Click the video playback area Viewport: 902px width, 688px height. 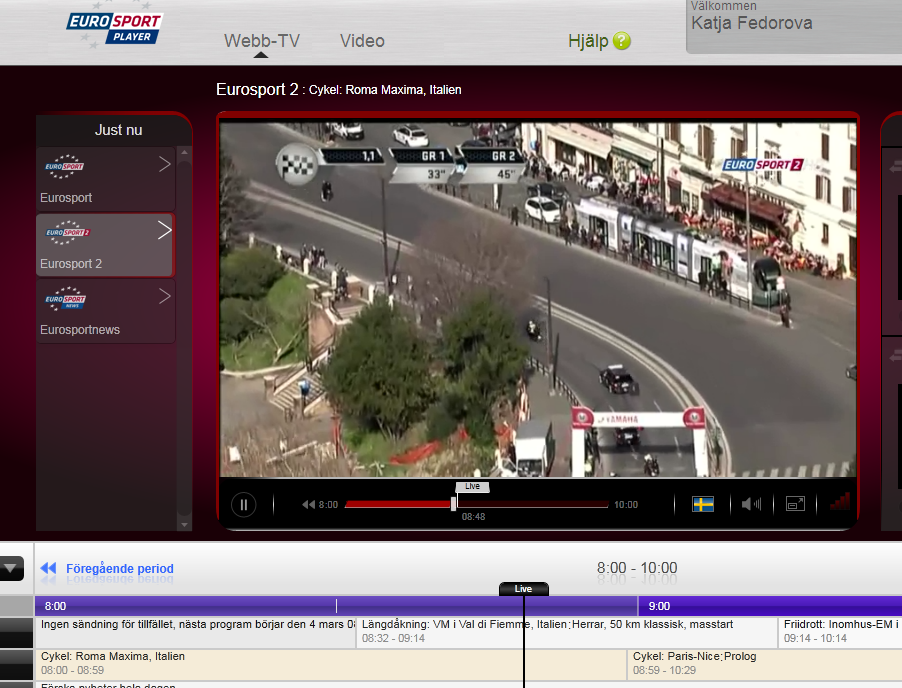click(538, 300)
